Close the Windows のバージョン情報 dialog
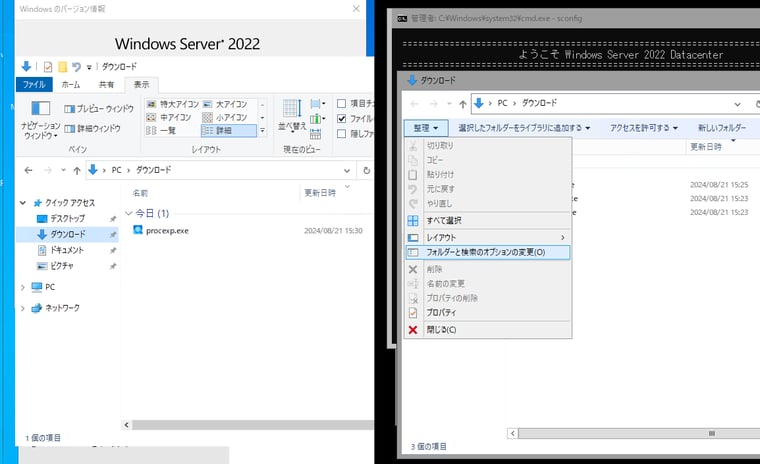The height and width of the screenshot is (464, 760). pos(356,9)
